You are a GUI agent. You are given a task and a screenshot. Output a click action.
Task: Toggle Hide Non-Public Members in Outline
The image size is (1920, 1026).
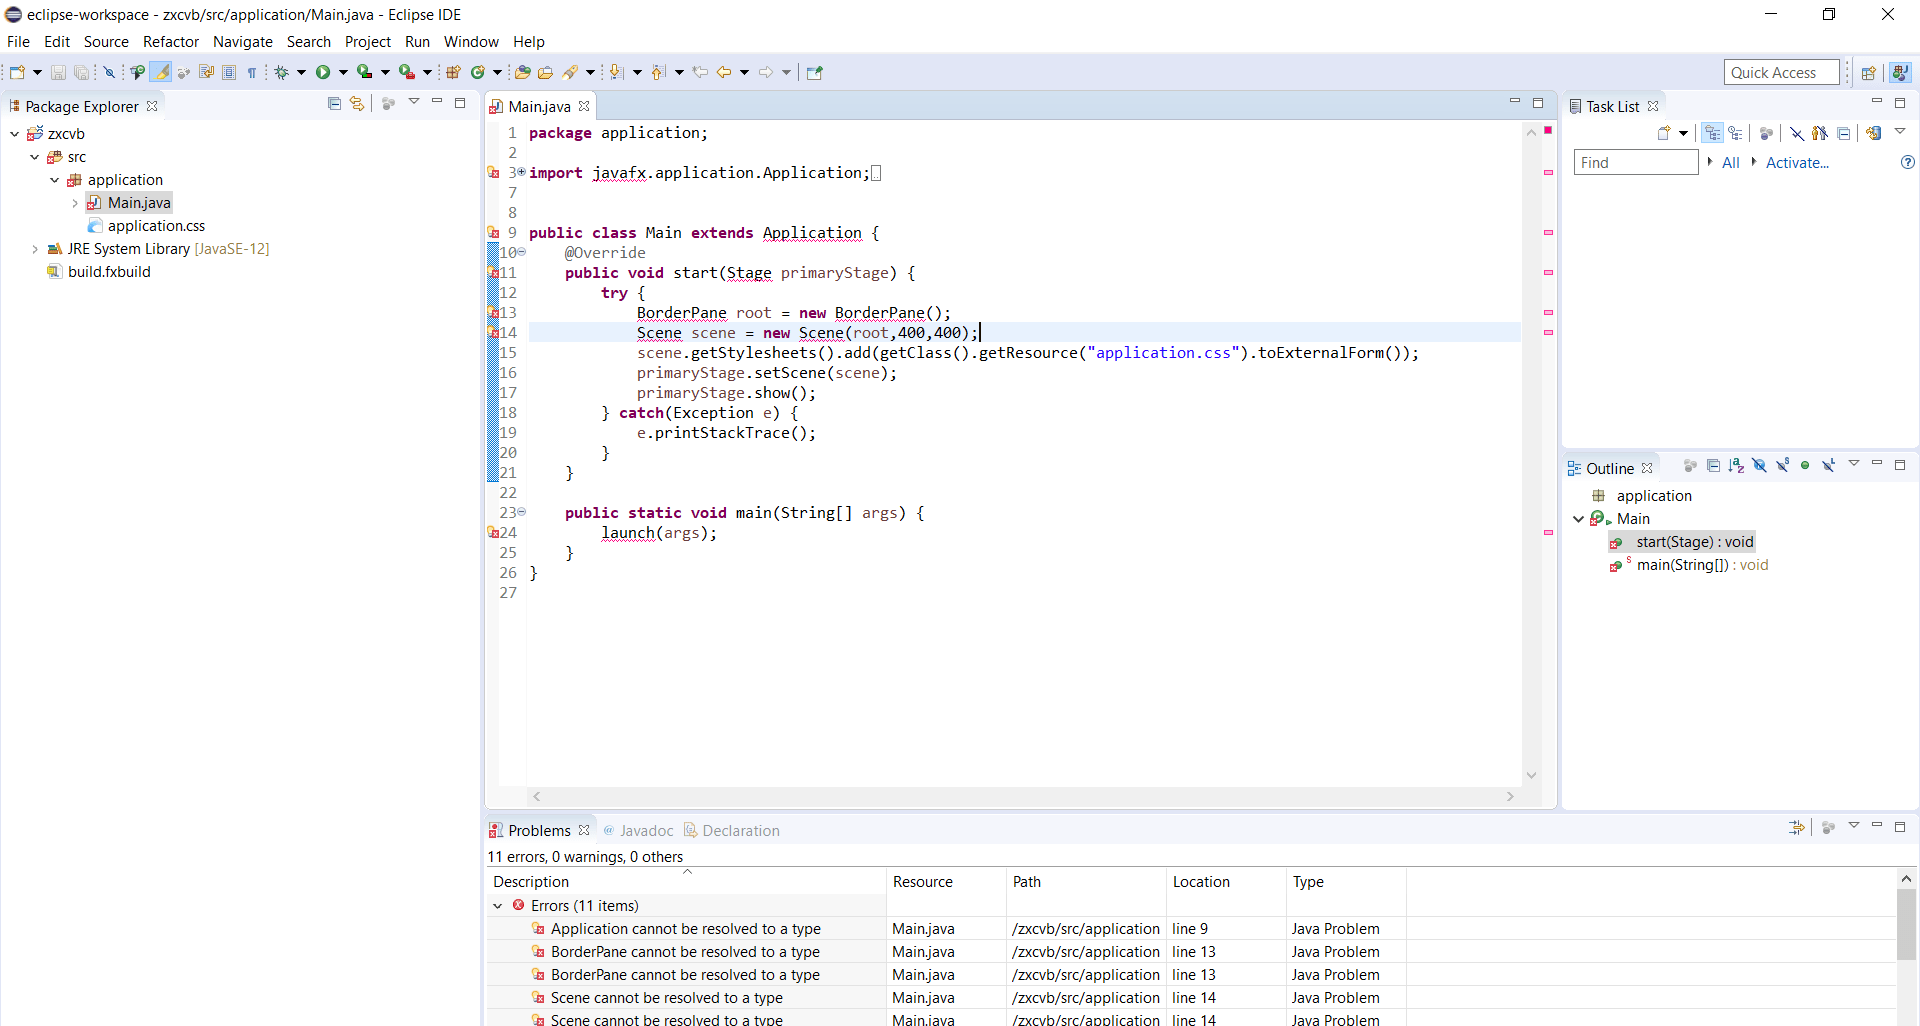[1805, 465]
